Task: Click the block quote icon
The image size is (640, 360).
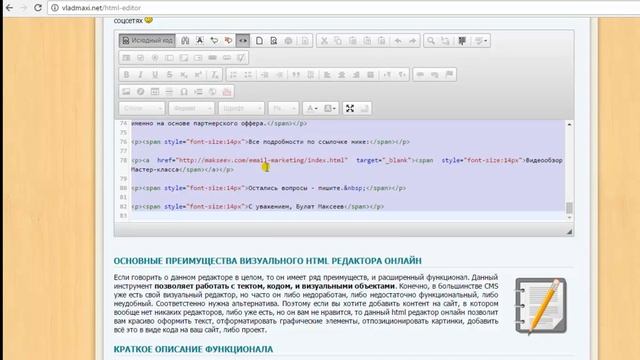Action: pos(296,75)
